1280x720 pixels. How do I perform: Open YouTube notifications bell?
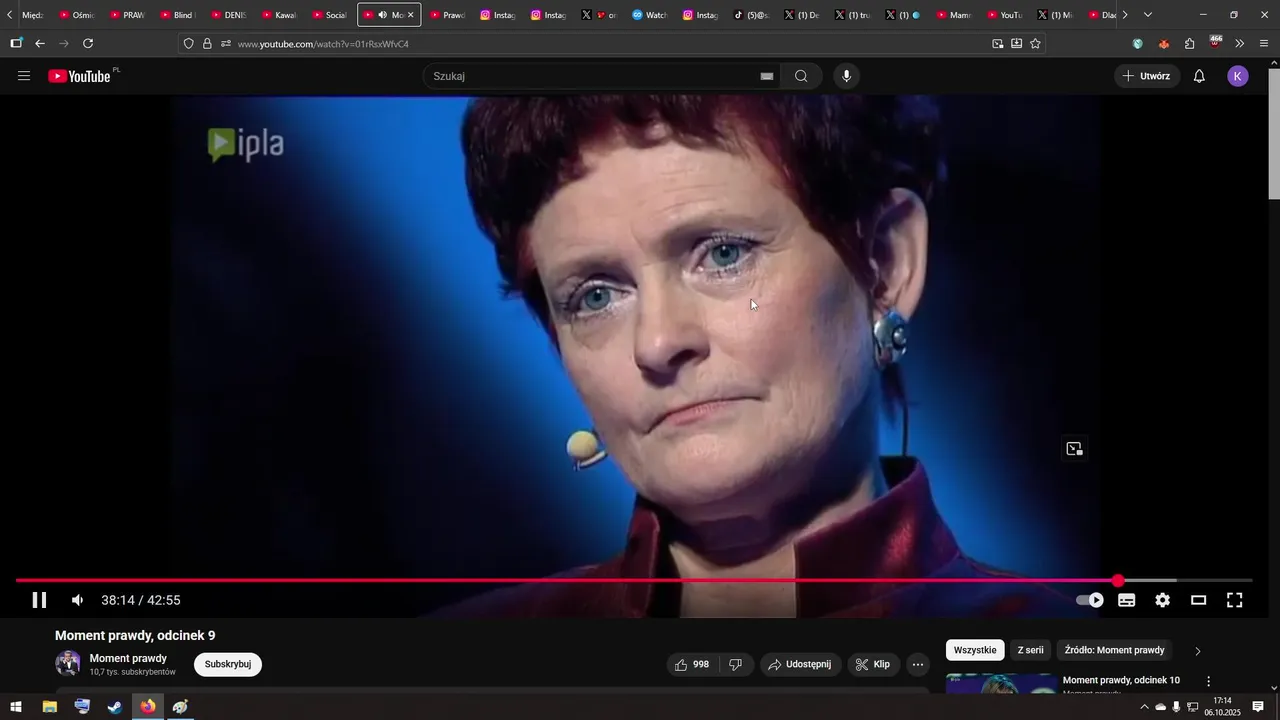[x=1199, y=76]
